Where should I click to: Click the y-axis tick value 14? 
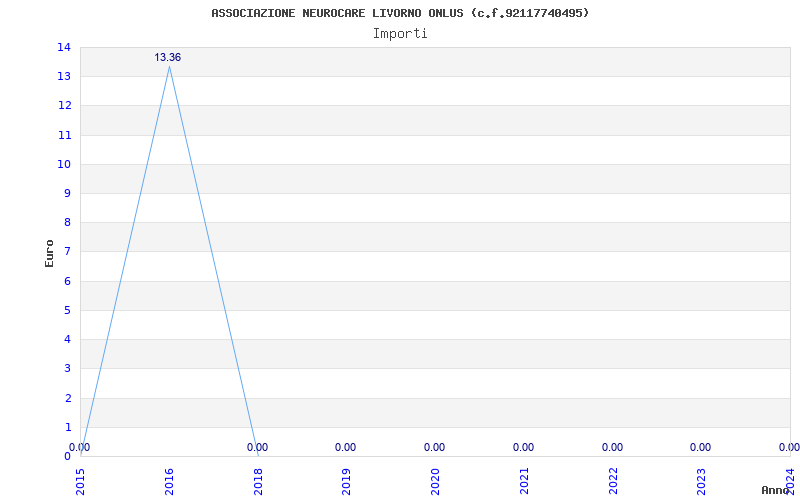(64, 47)
